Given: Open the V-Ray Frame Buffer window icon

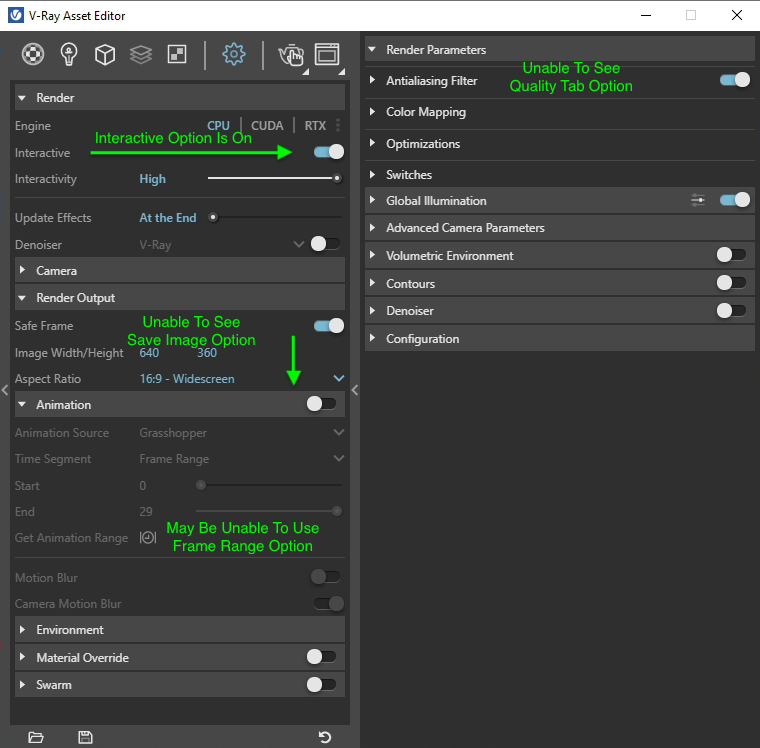Looking at the screenshot, I should pos(327,54).
